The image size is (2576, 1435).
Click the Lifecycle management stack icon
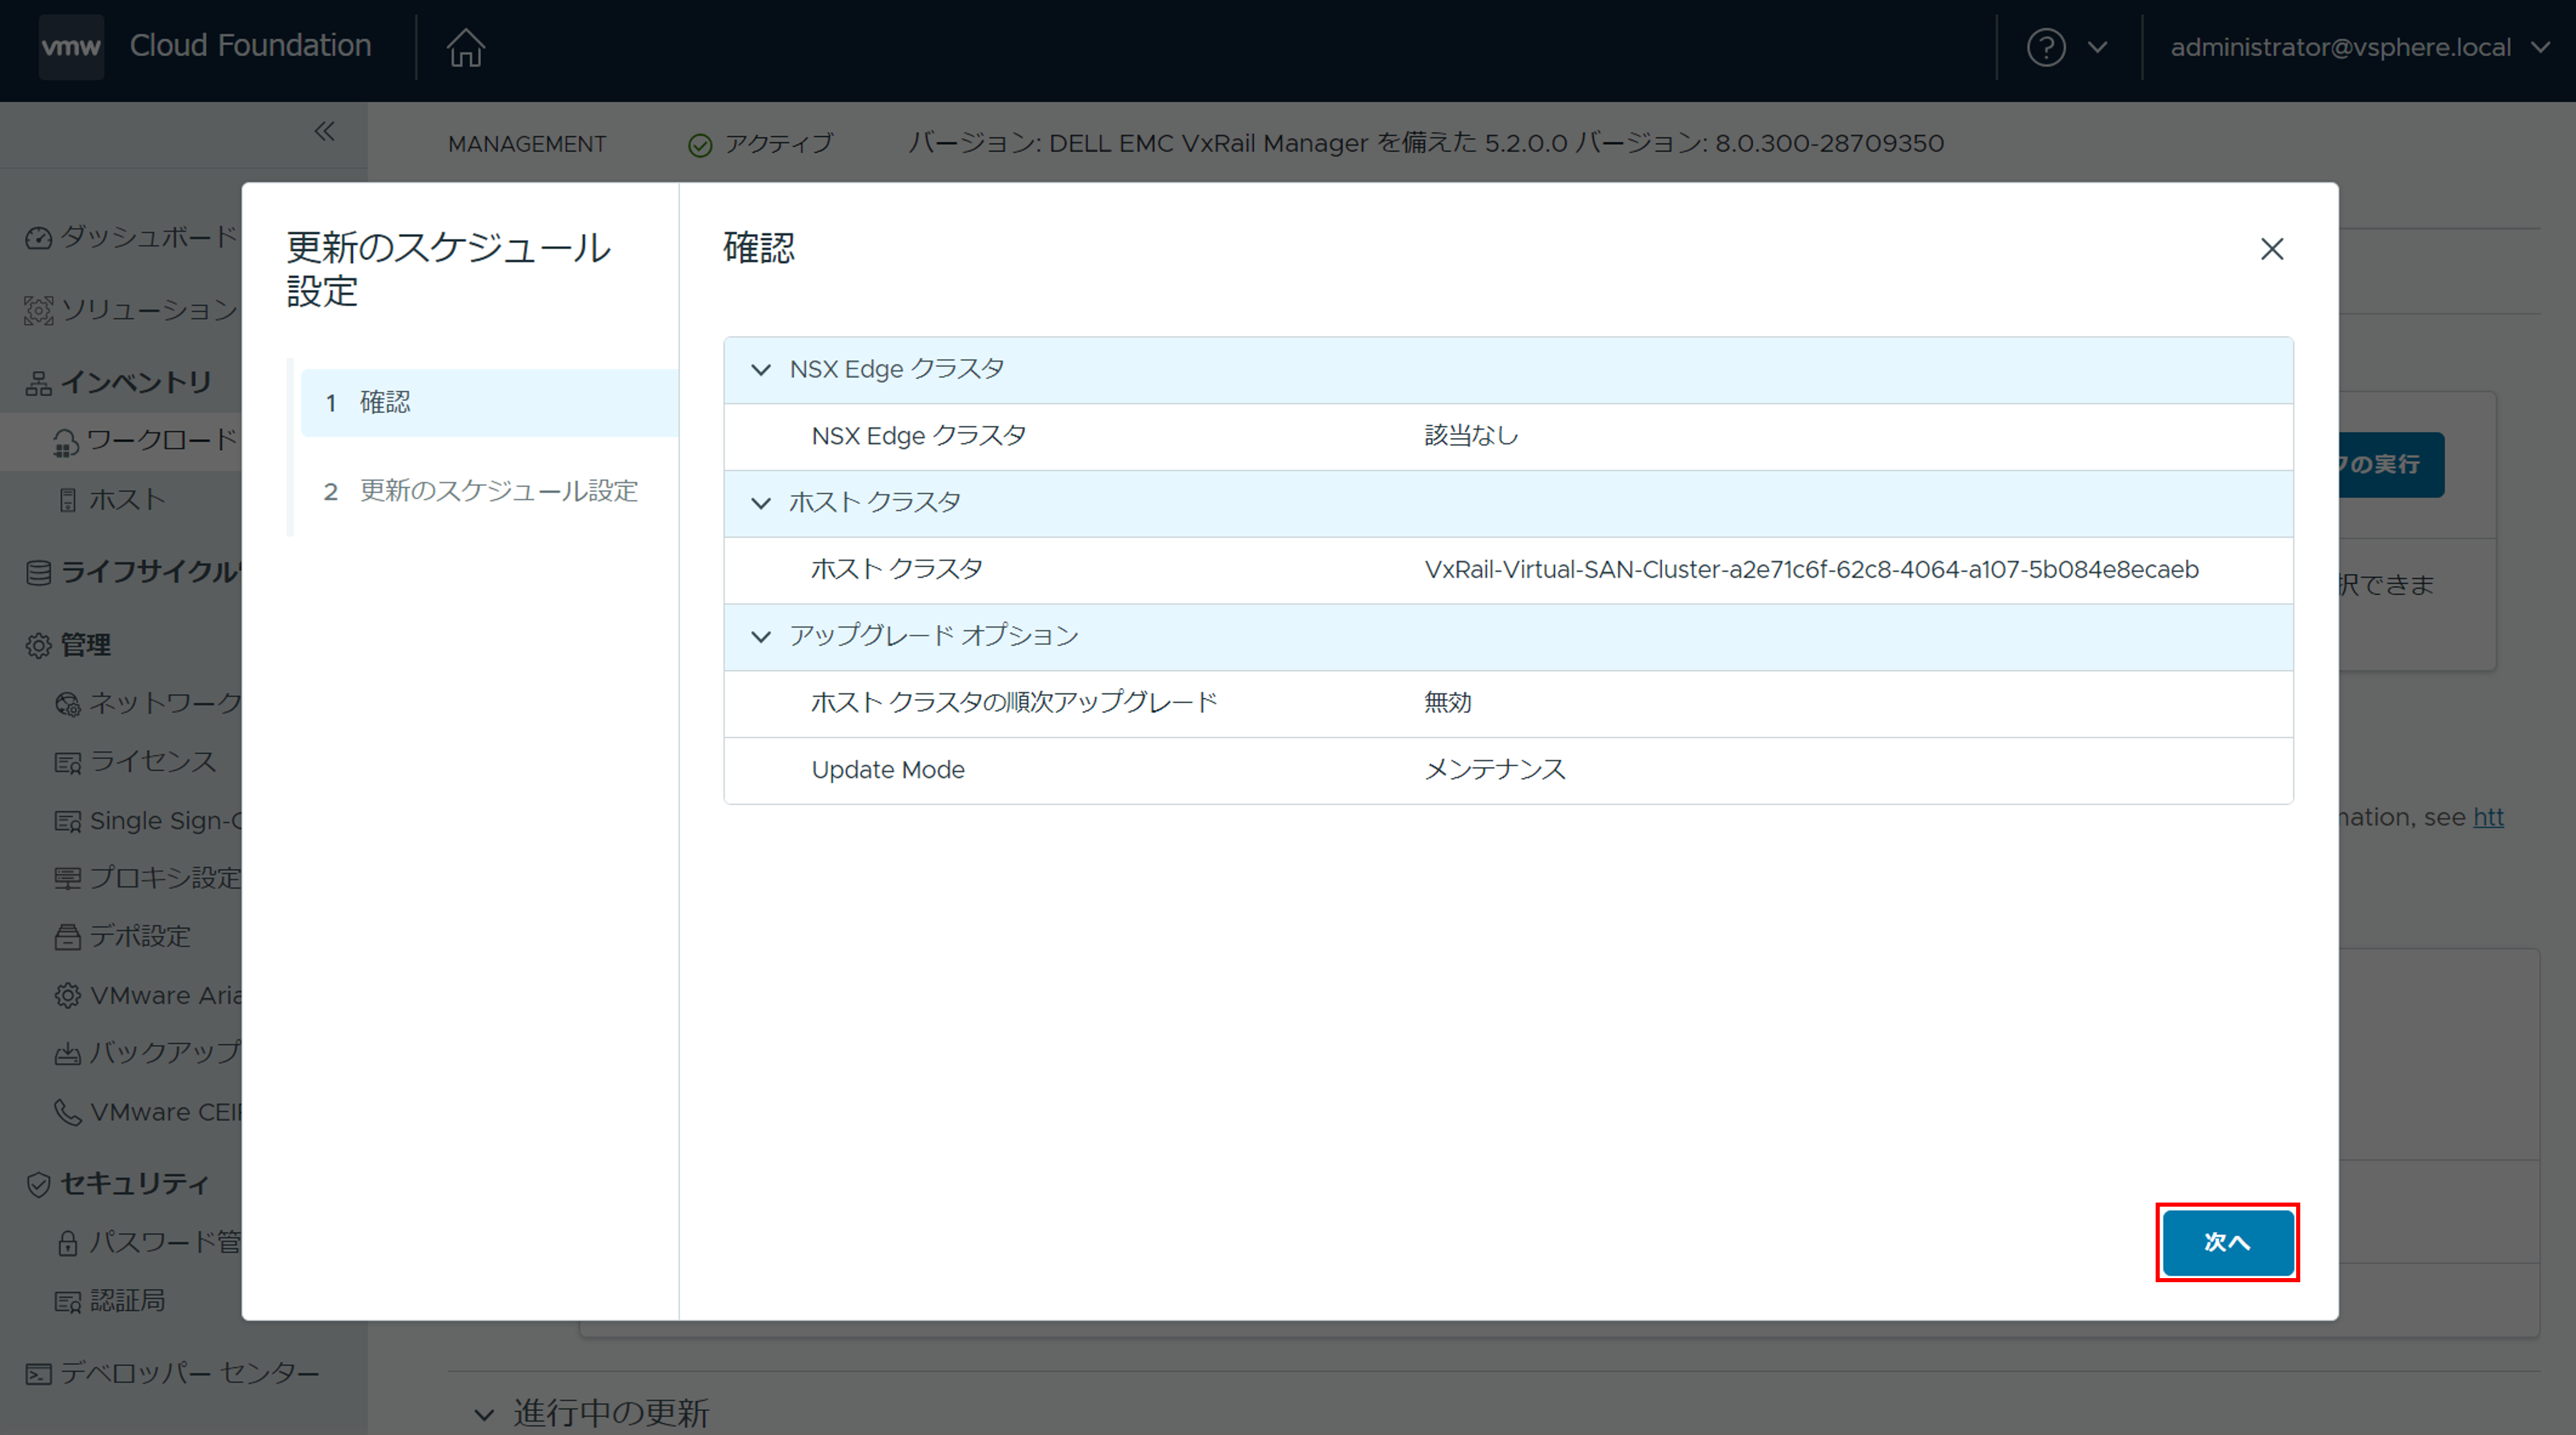point(38,572)
